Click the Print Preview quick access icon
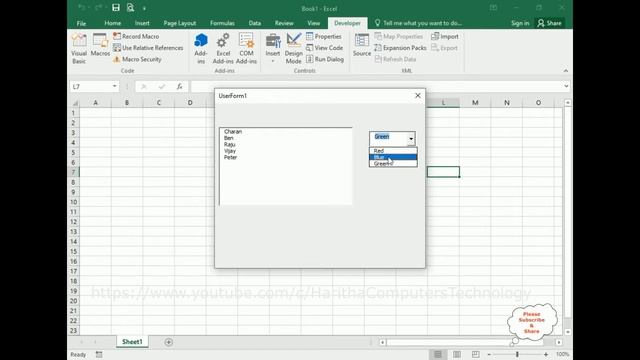The height and width of the screenshot is (360, 640). pos(130,8)
